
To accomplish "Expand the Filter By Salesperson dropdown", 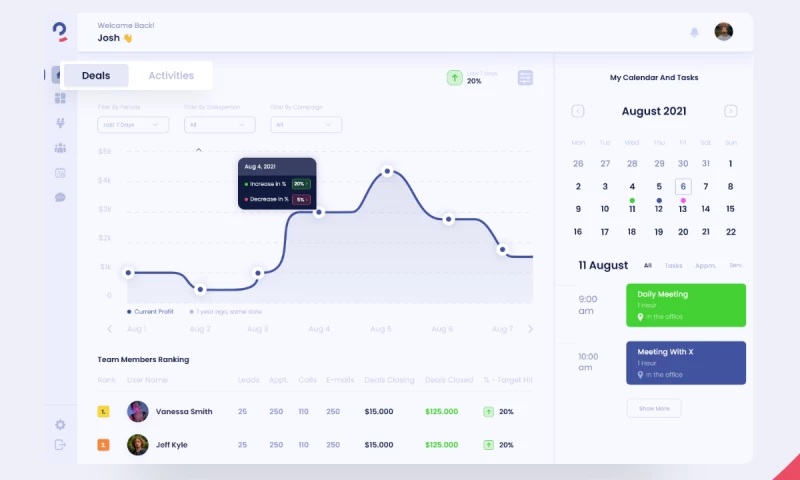I will [x=219, y=125].
